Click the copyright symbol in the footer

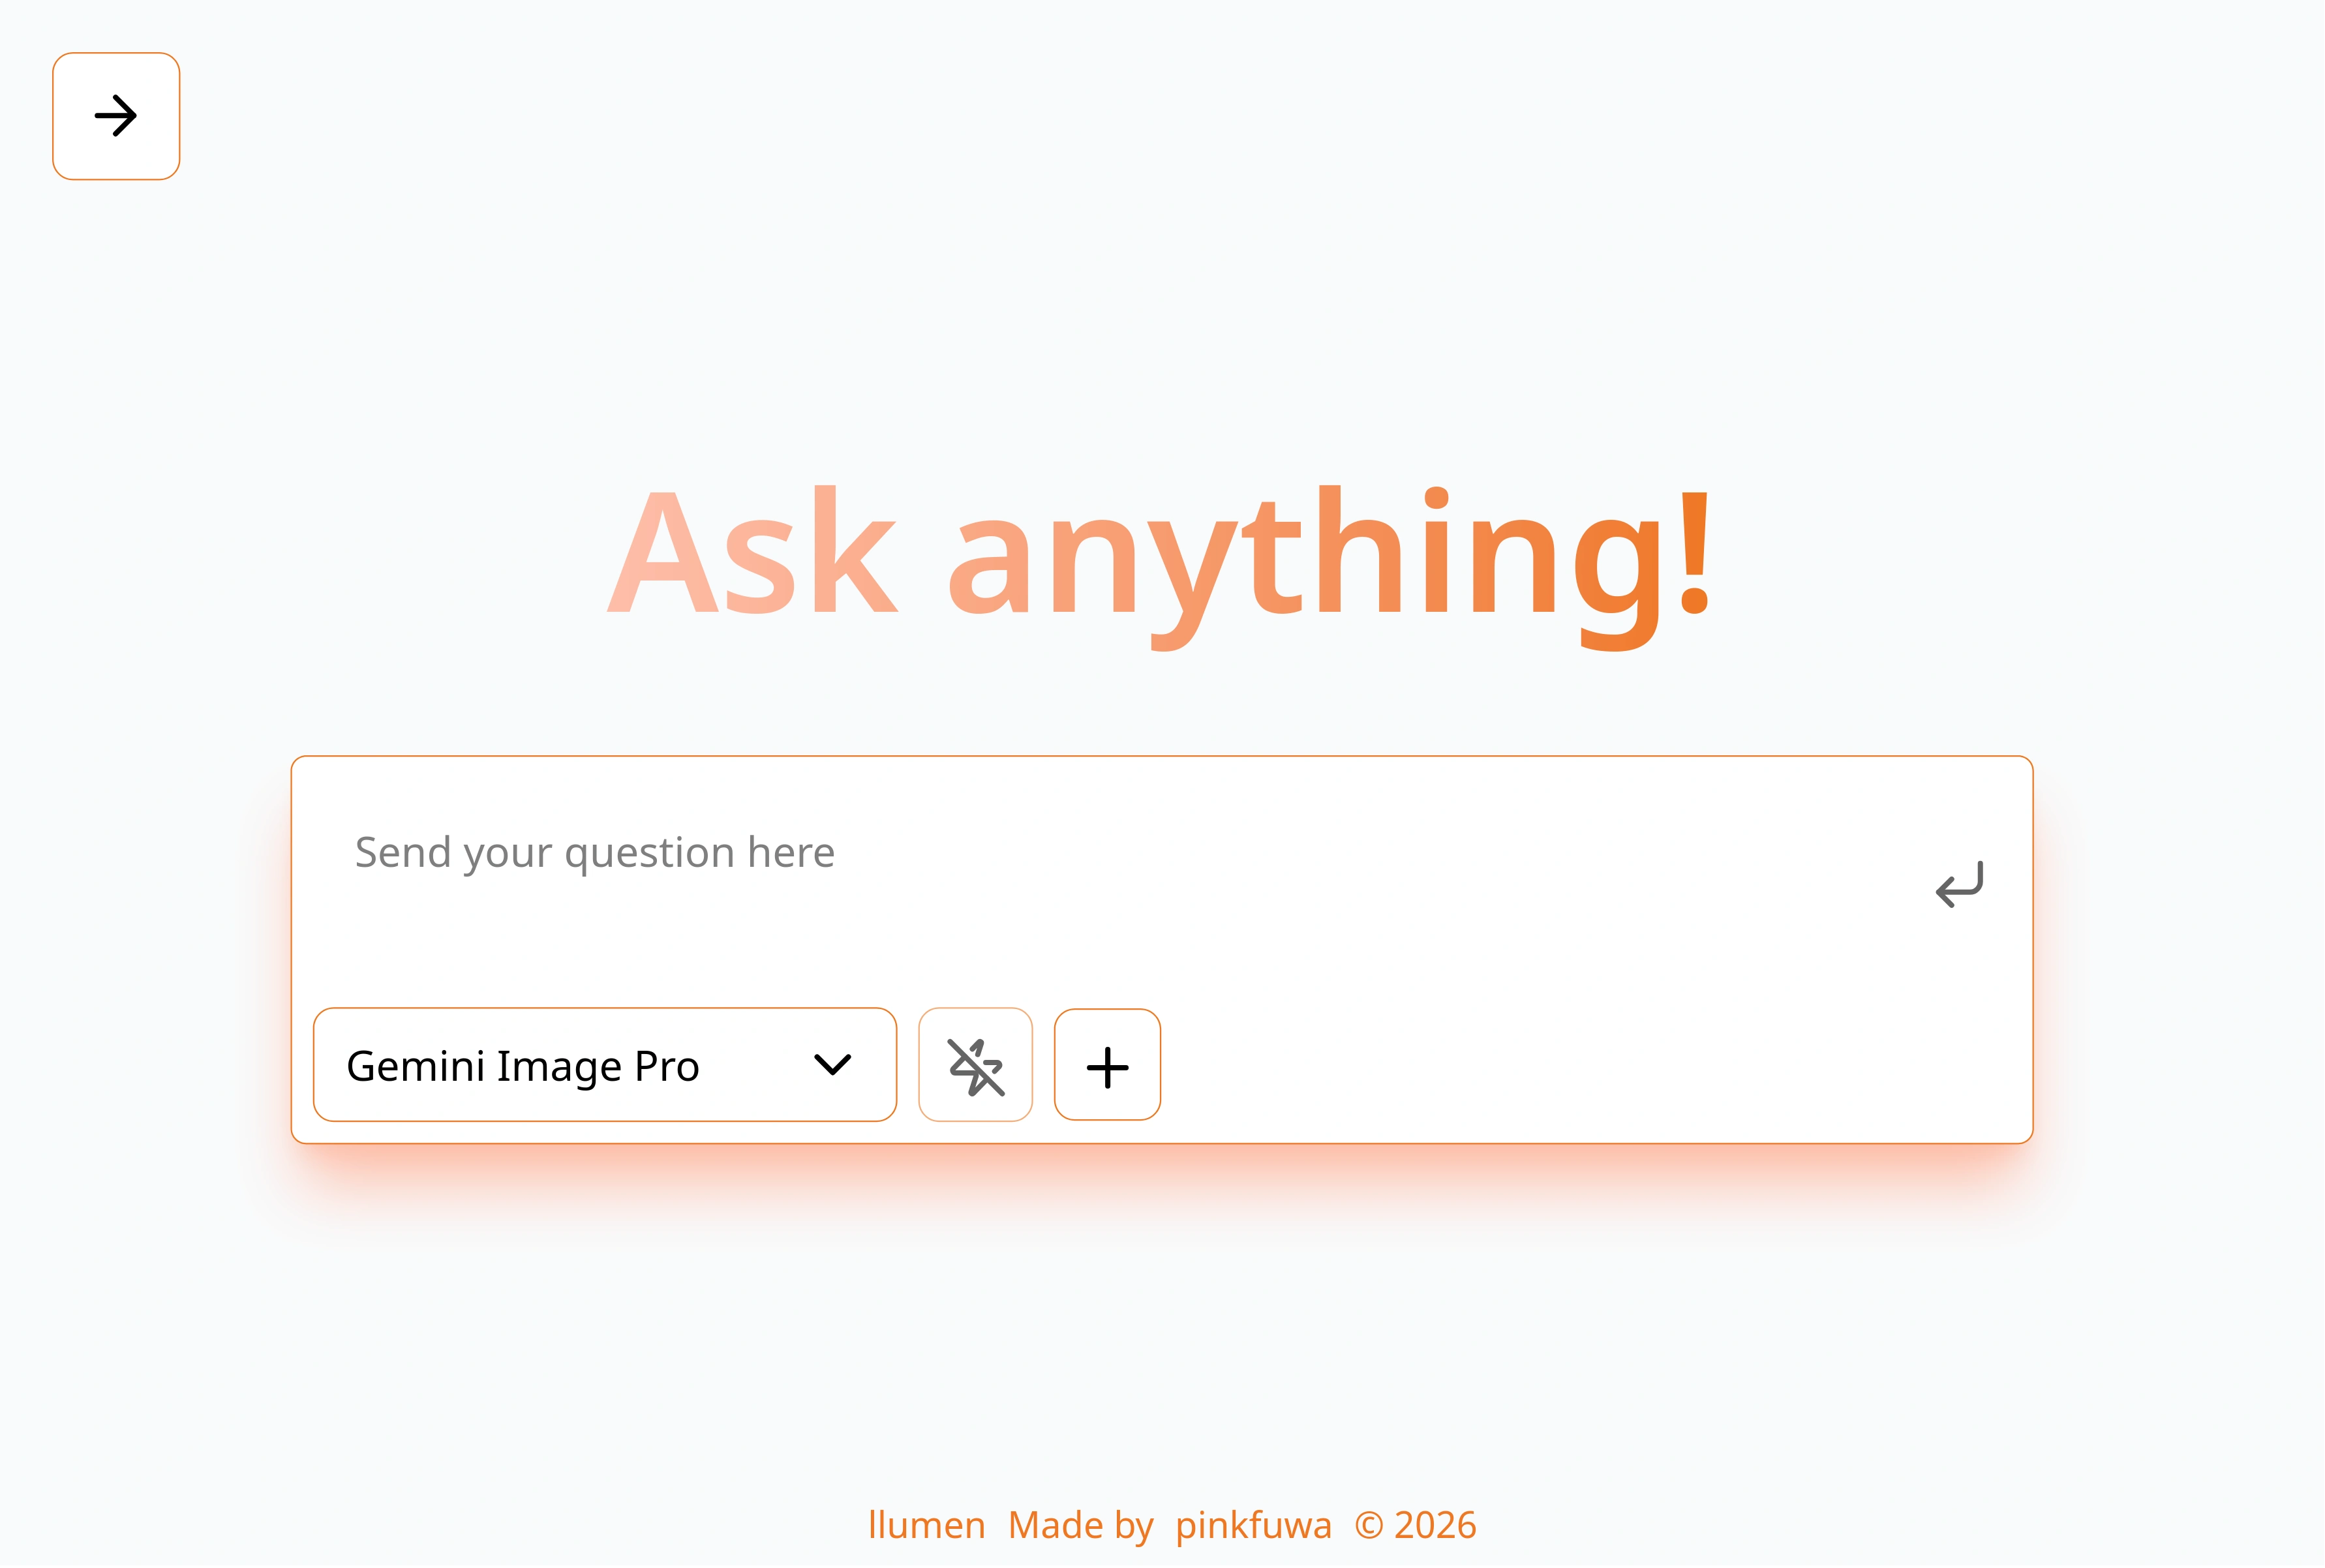(1368, 1526)
